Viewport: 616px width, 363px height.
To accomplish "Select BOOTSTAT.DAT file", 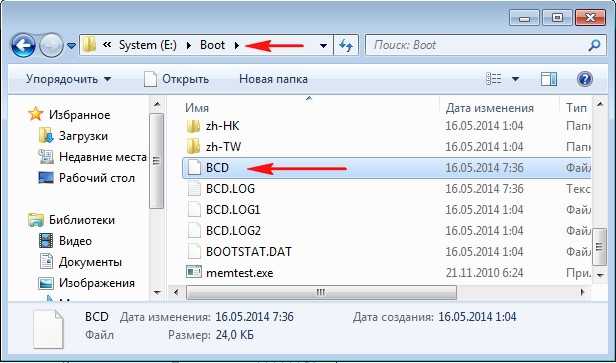I will 249,252.
